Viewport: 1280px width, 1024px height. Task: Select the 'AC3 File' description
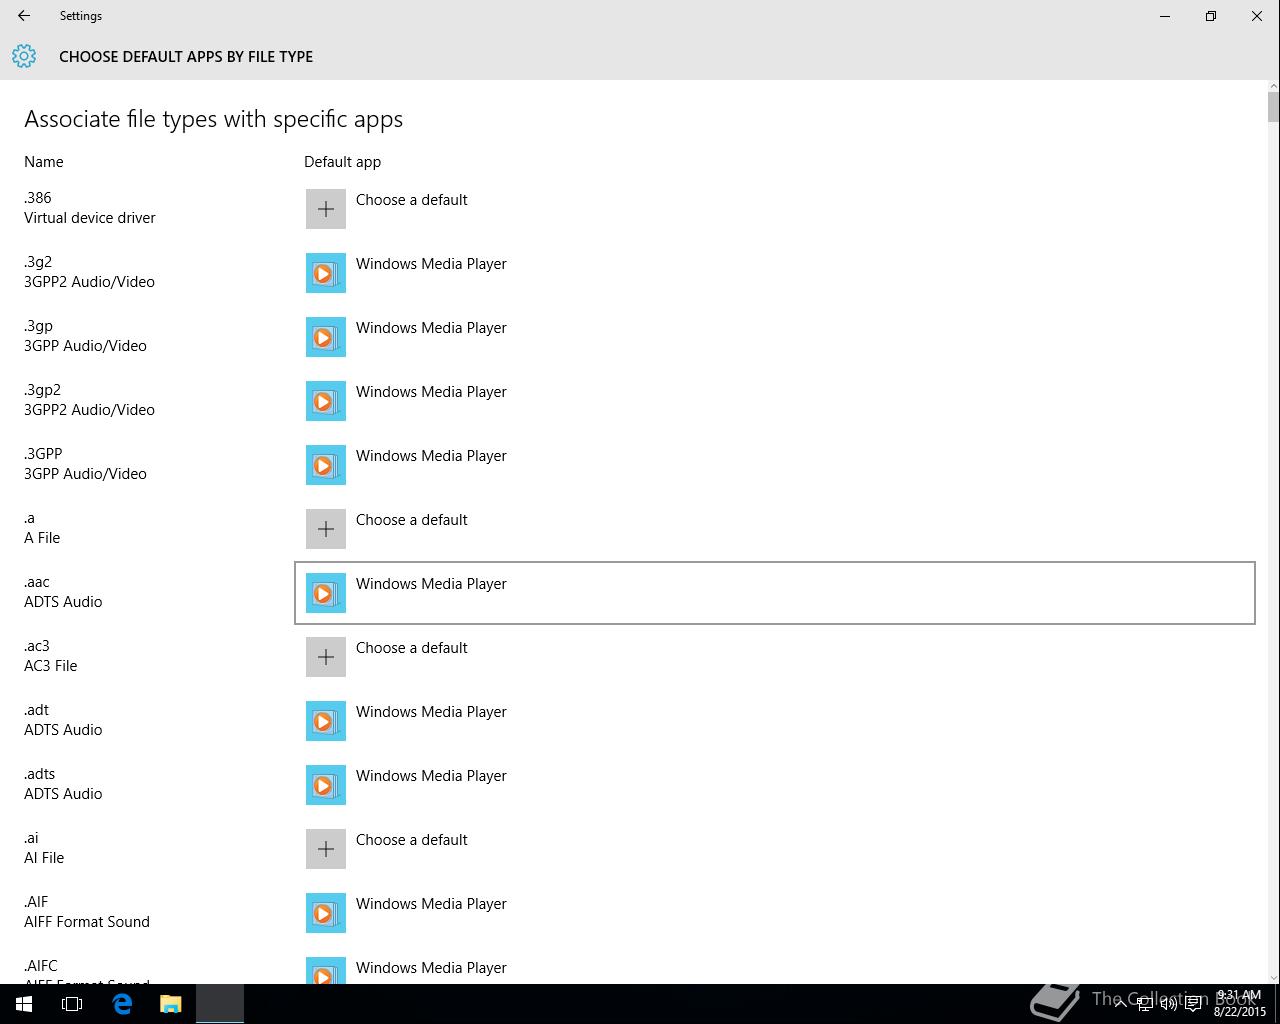[50, 666]
